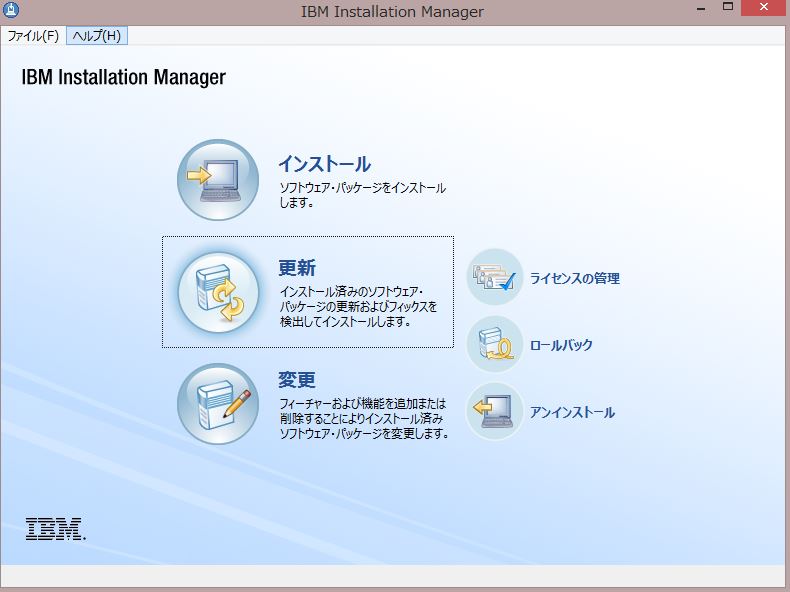
Task: Click text ソフトウェア・パッケージをインストールします。
Action: (x=363, y=195)
